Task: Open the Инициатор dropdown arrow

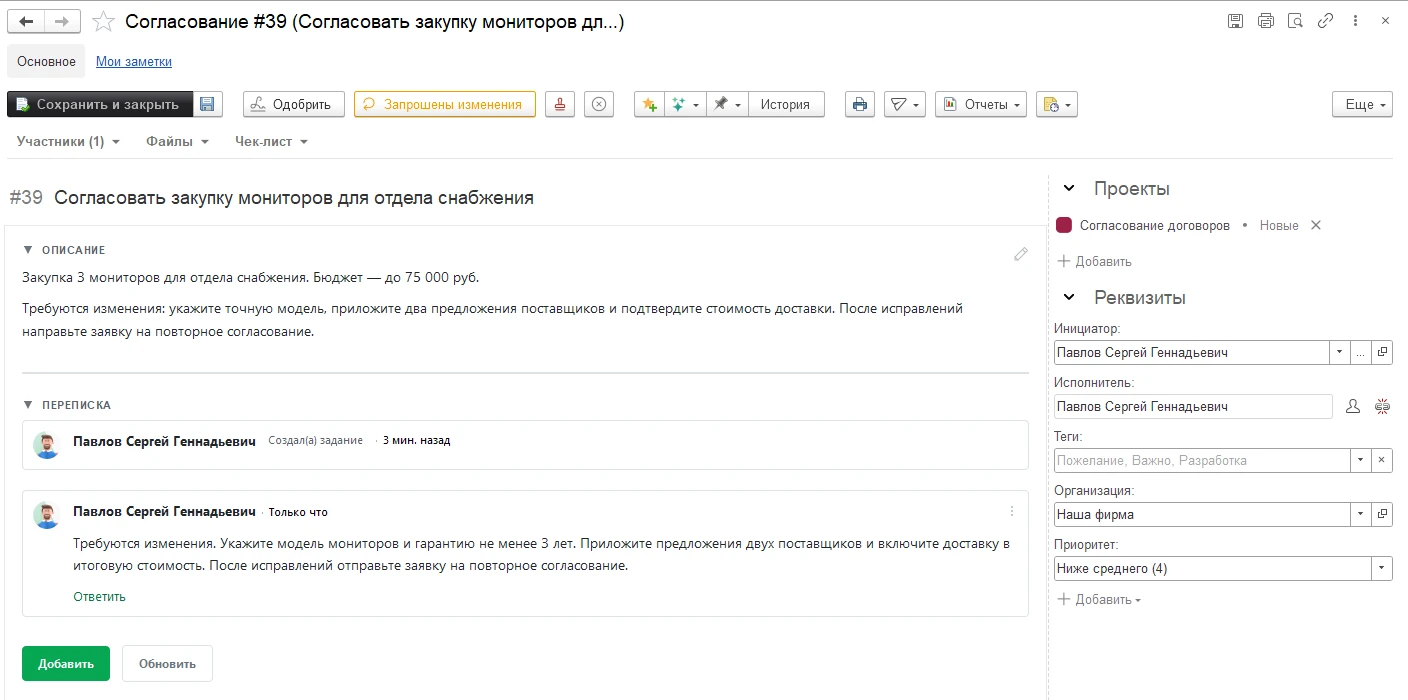Action: [1340, 352]
